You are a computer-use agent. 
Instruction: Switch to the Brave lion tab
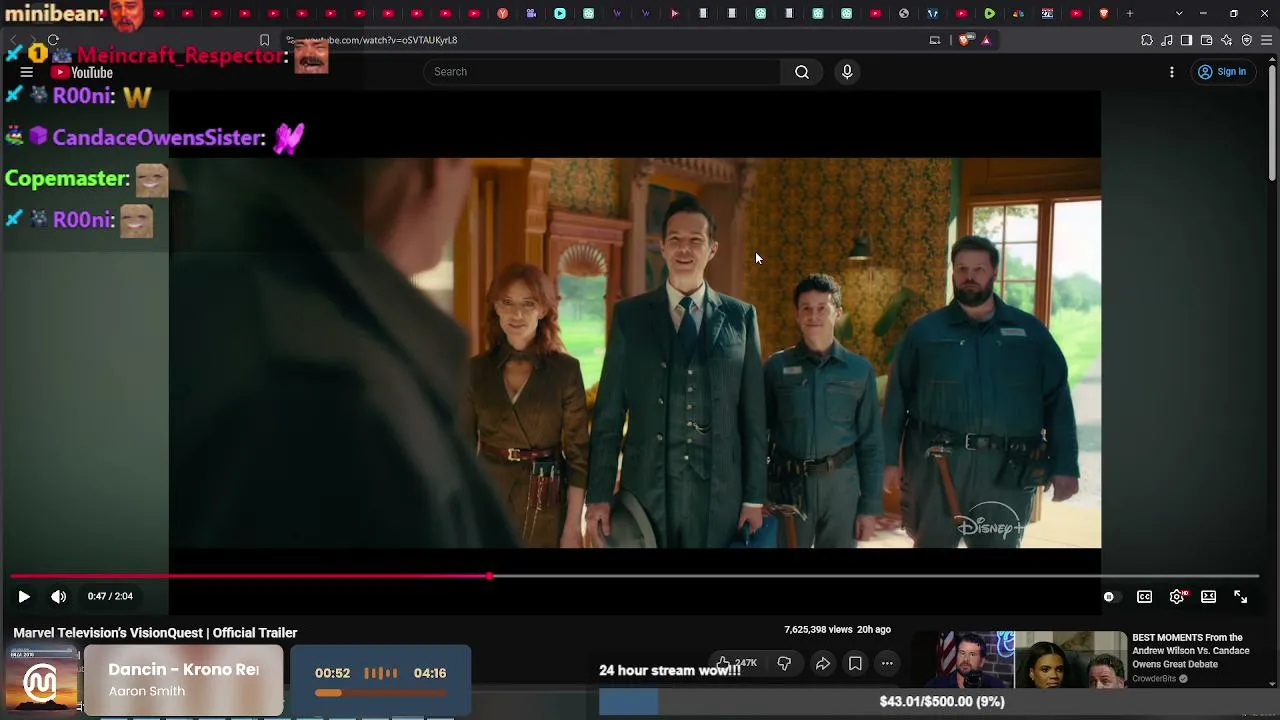click(x=1104, y=13)
